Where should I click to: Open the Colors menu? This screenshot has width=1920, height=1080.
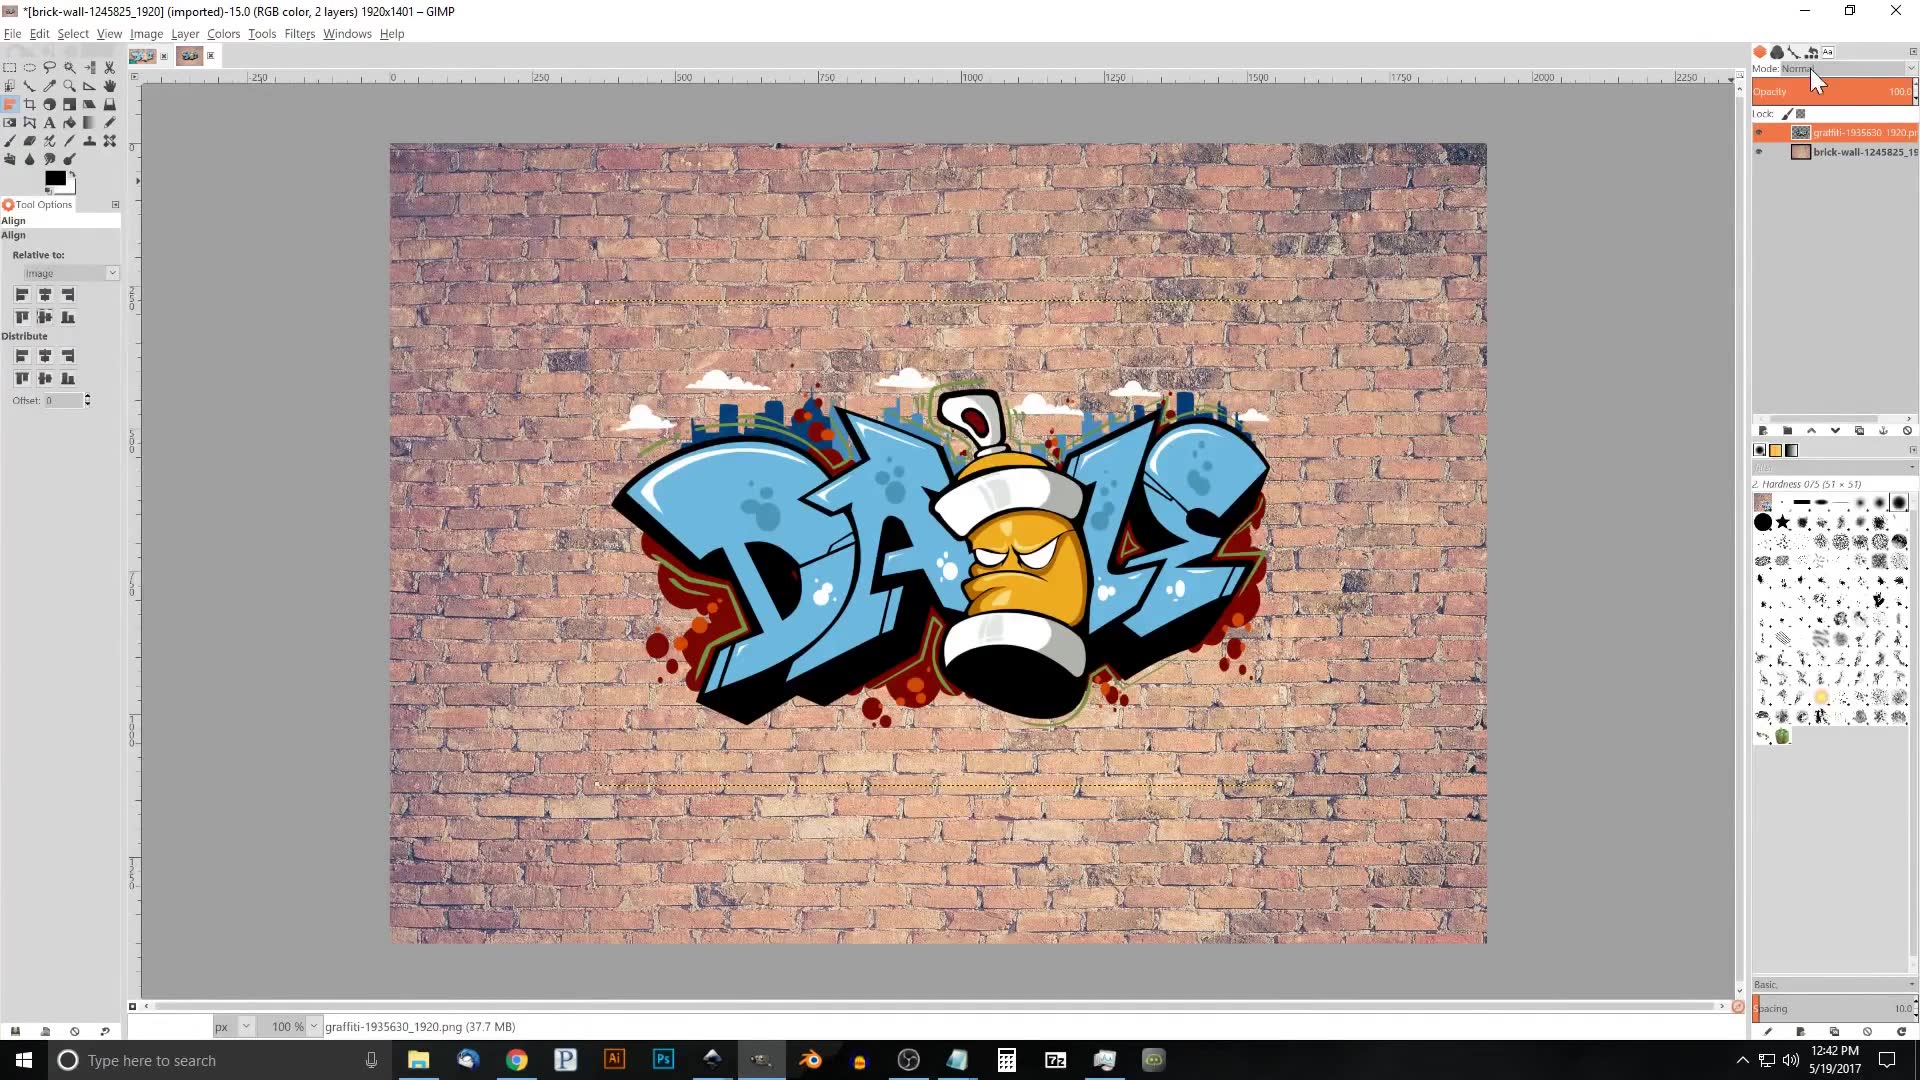[223, 34]
